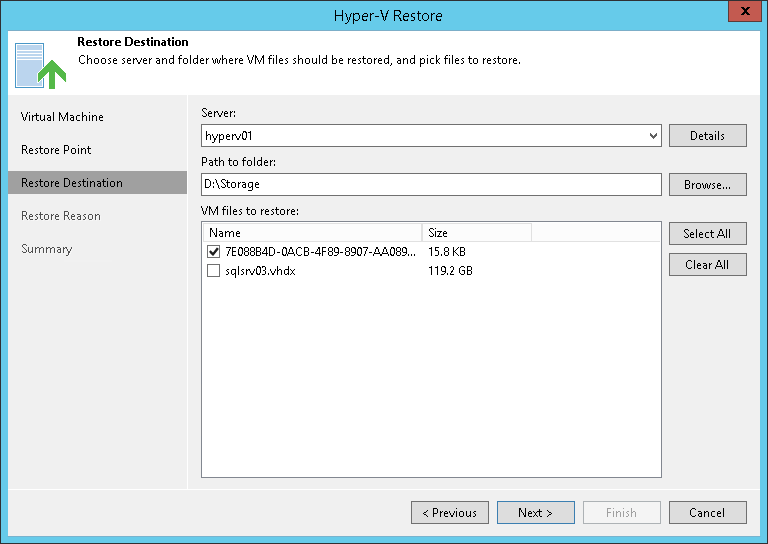Select the Restore Destination step
Image resolution: width=768 pixels, height=544 pixels.
[72, 183]
